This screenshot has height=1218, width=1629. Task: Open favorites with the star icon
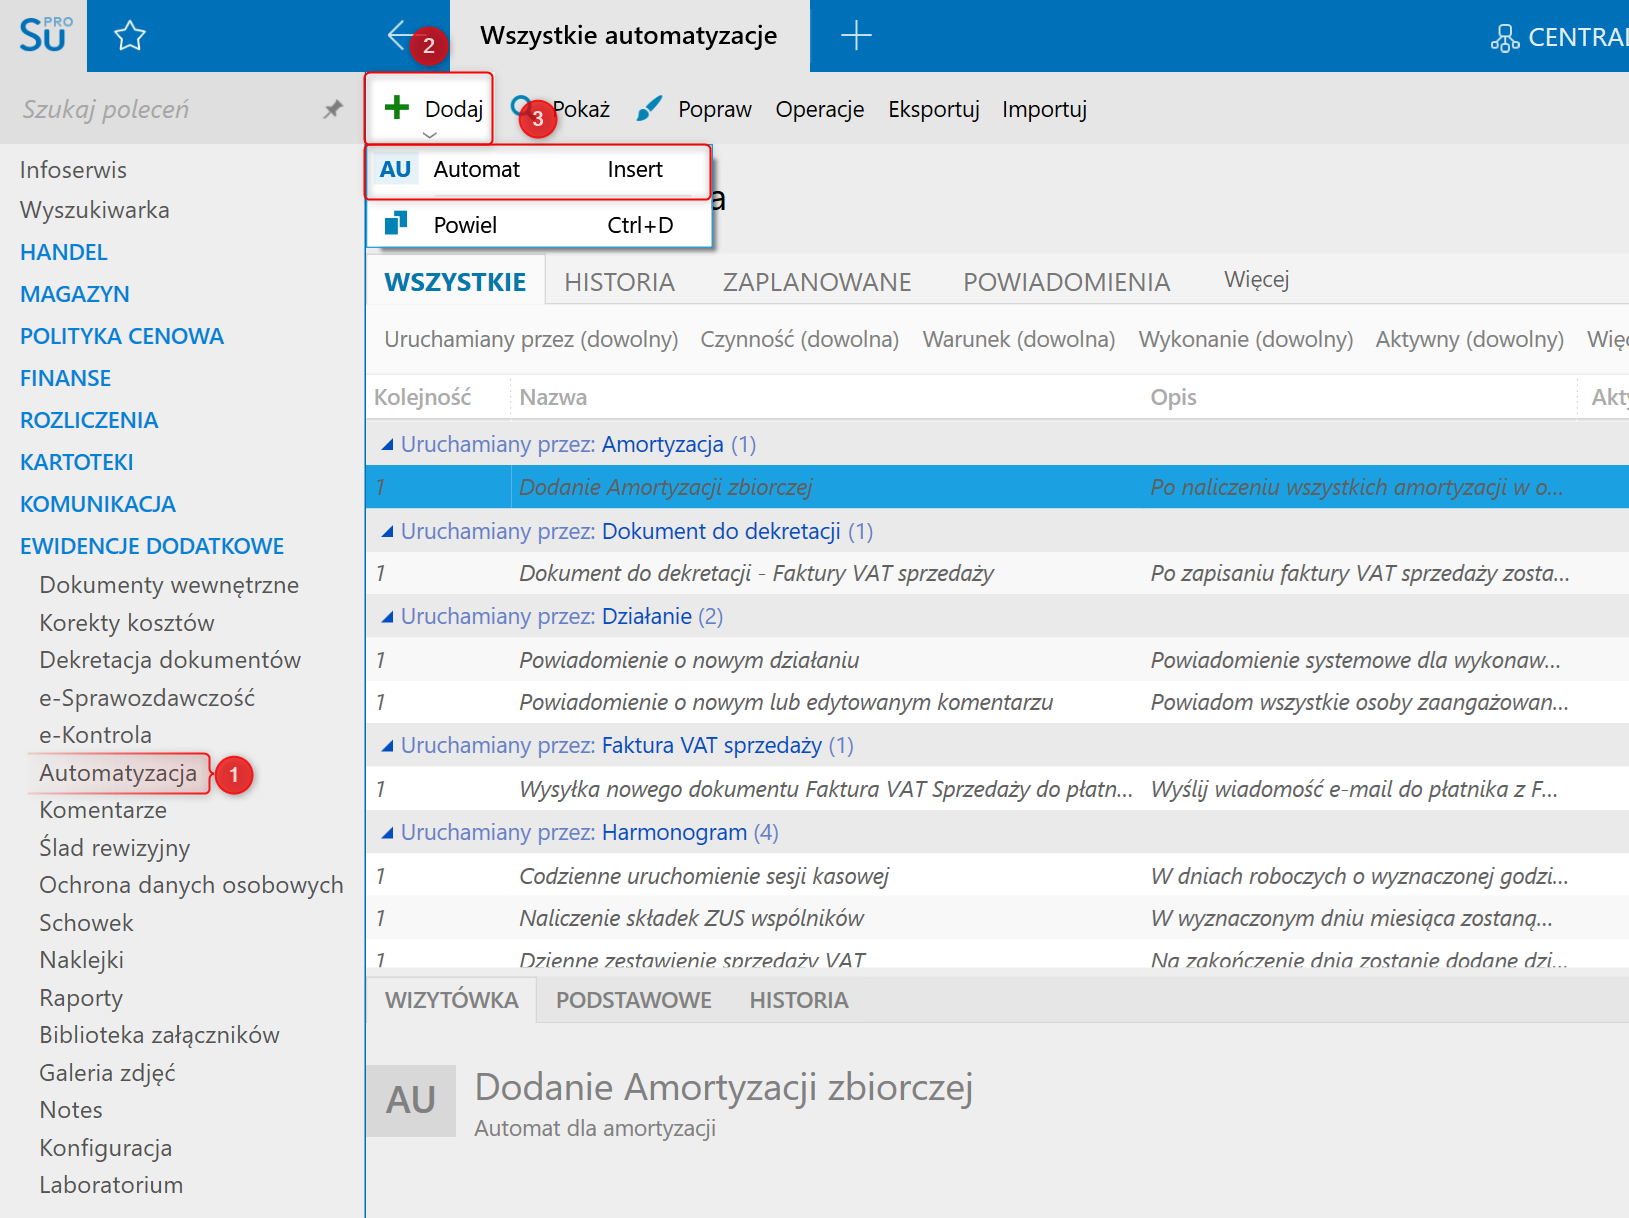point(130,37)
